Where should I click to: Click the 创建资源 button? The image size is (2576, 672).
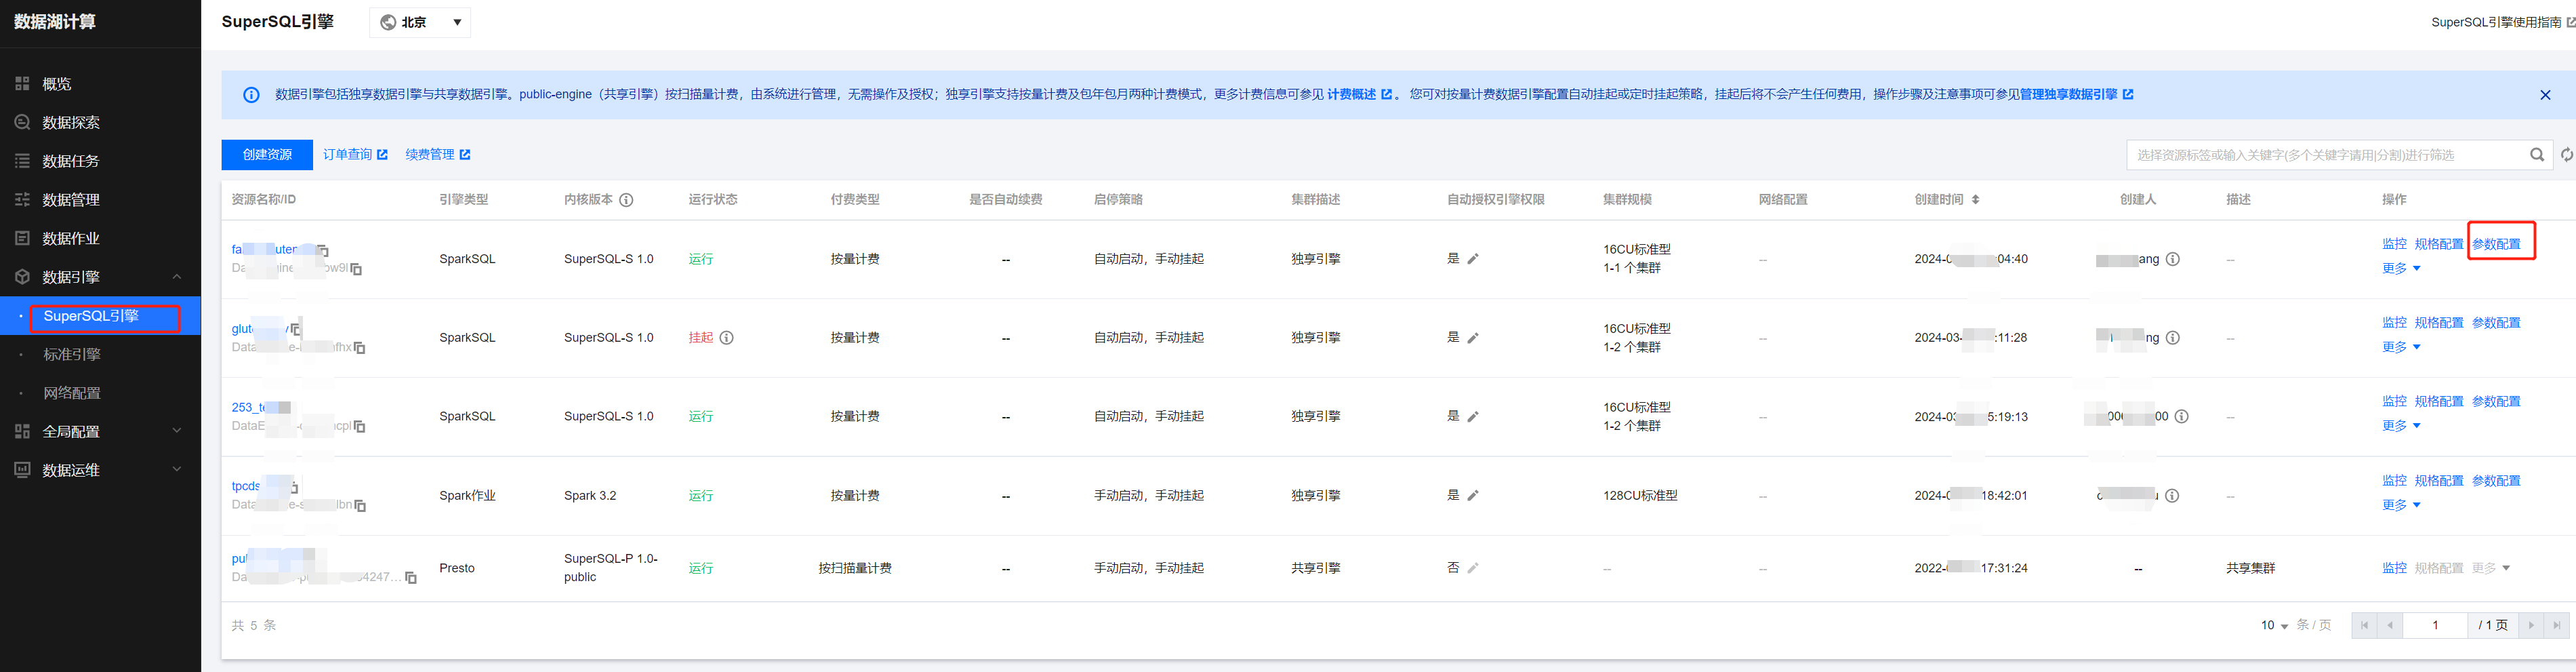coord(267,155)
